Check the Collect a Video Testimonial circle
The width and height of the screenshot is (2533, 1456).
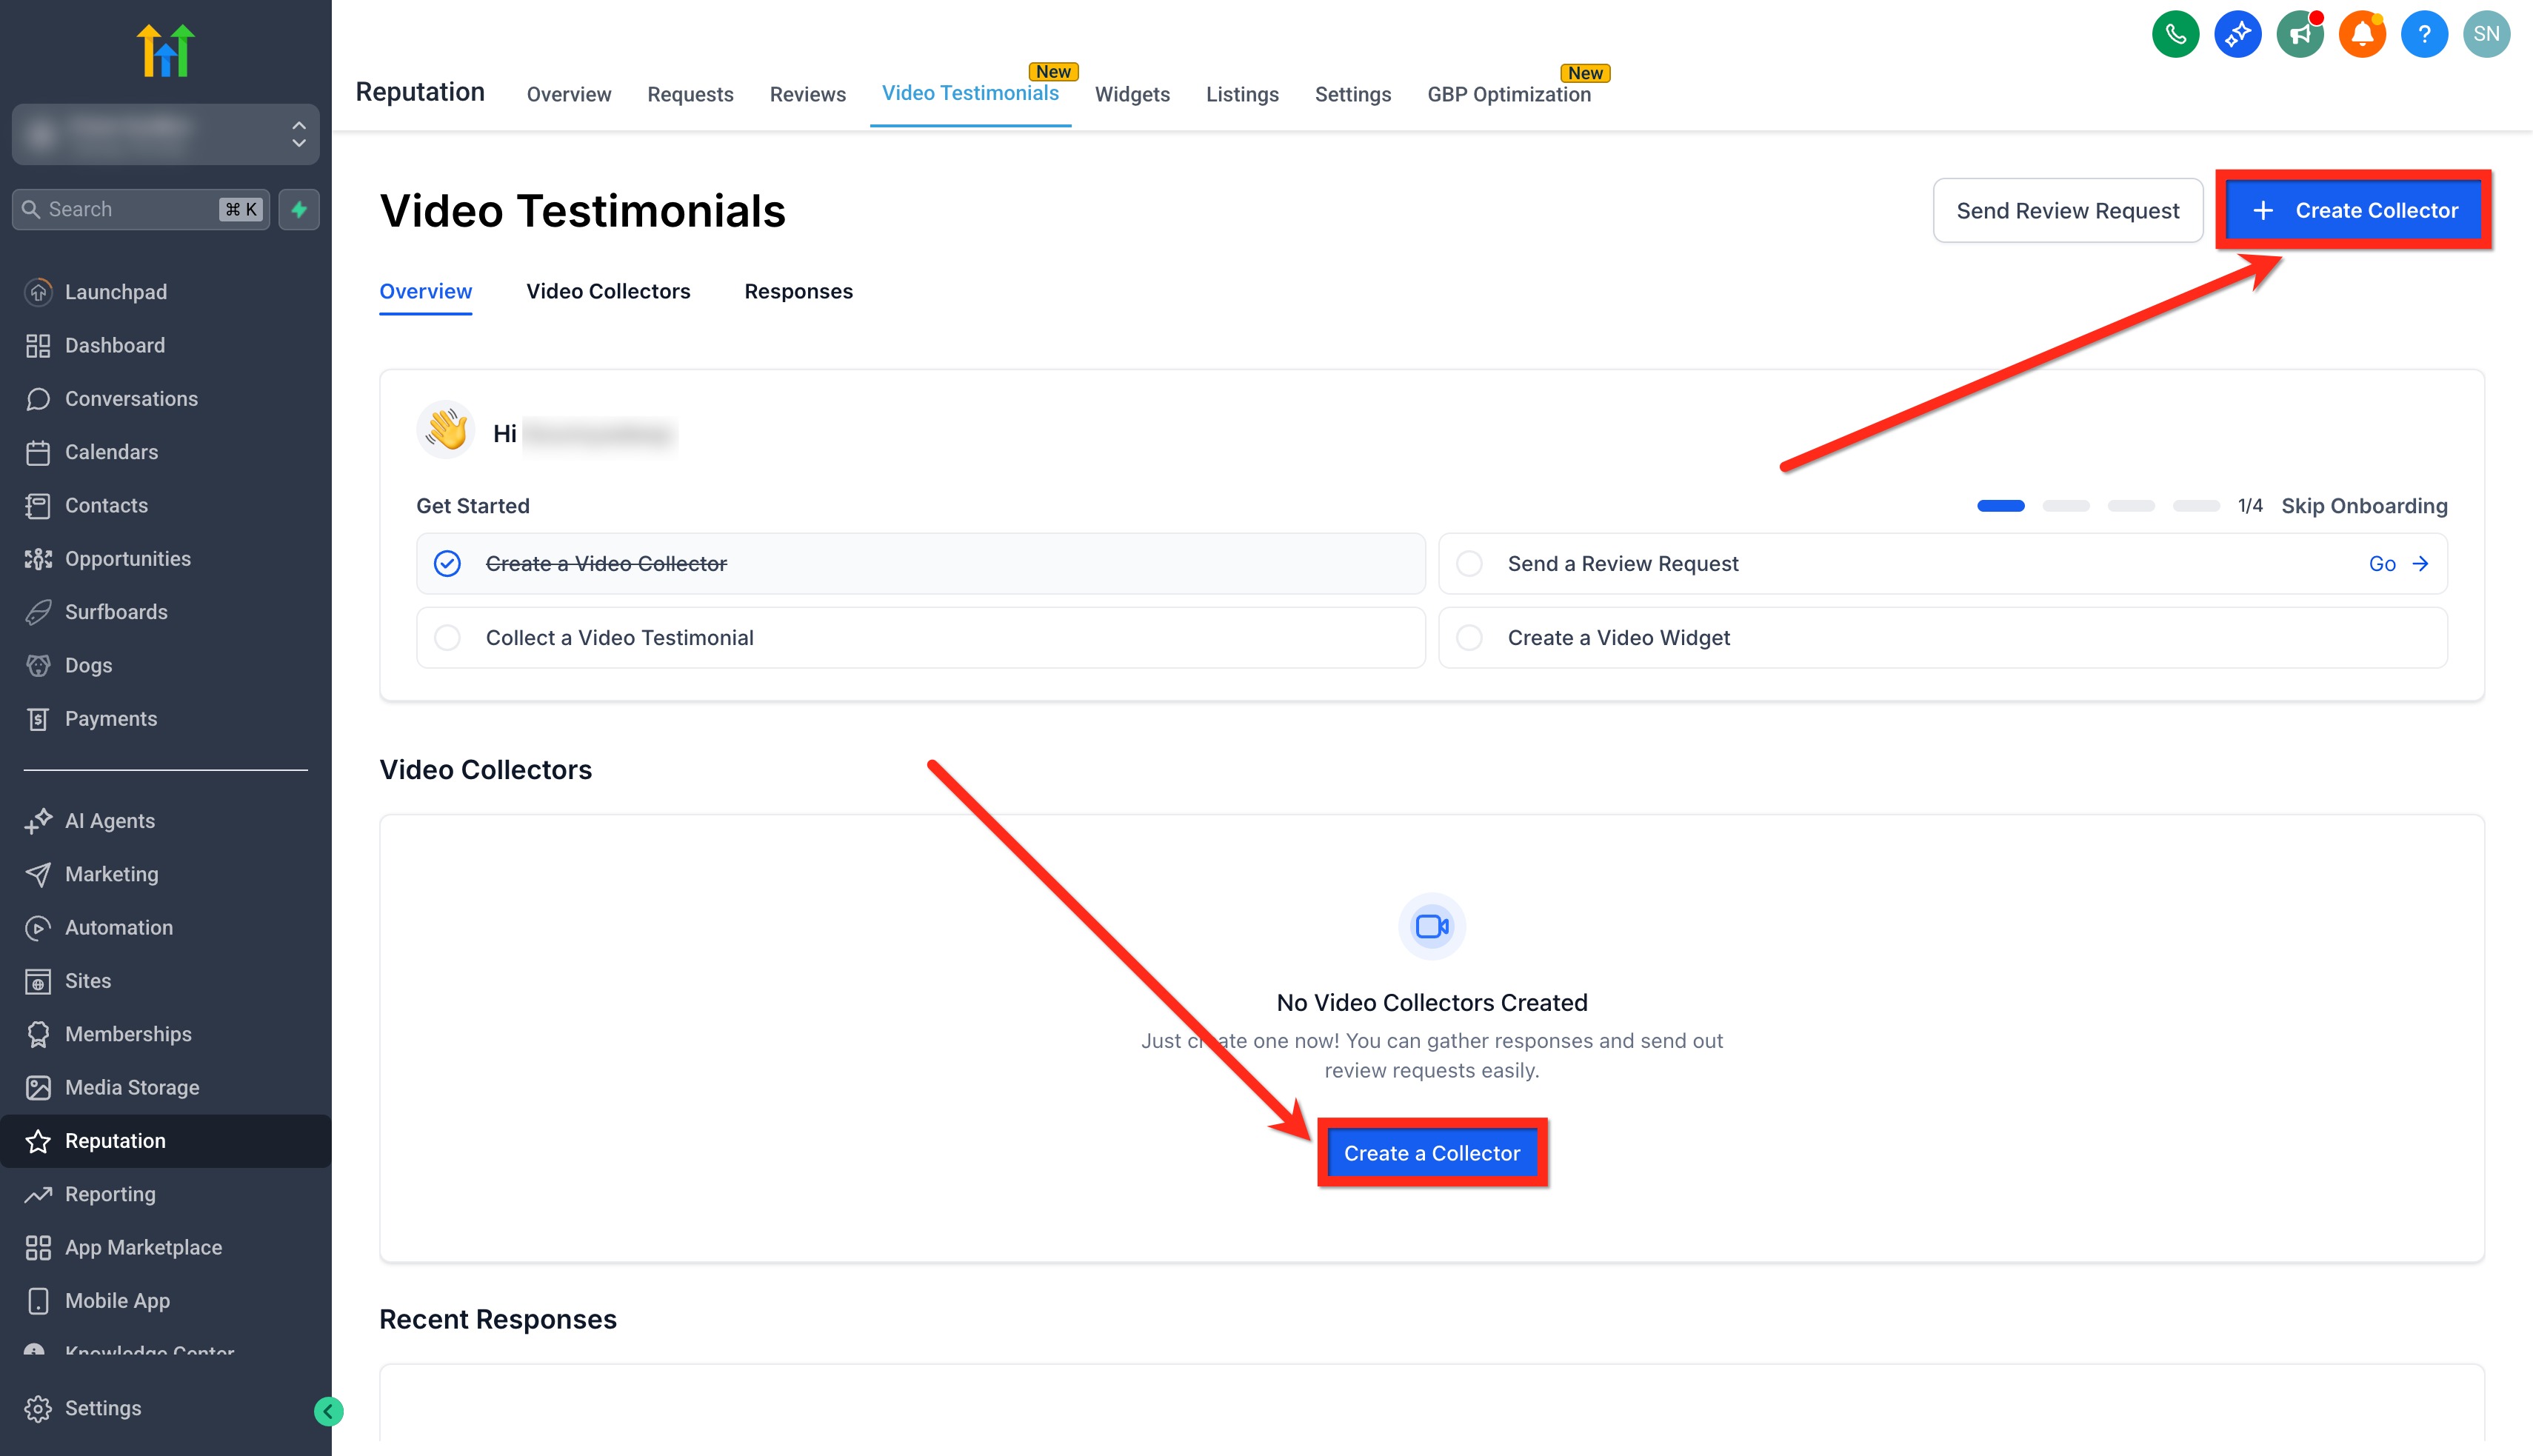pyautogui.click(x=447, y=638)
